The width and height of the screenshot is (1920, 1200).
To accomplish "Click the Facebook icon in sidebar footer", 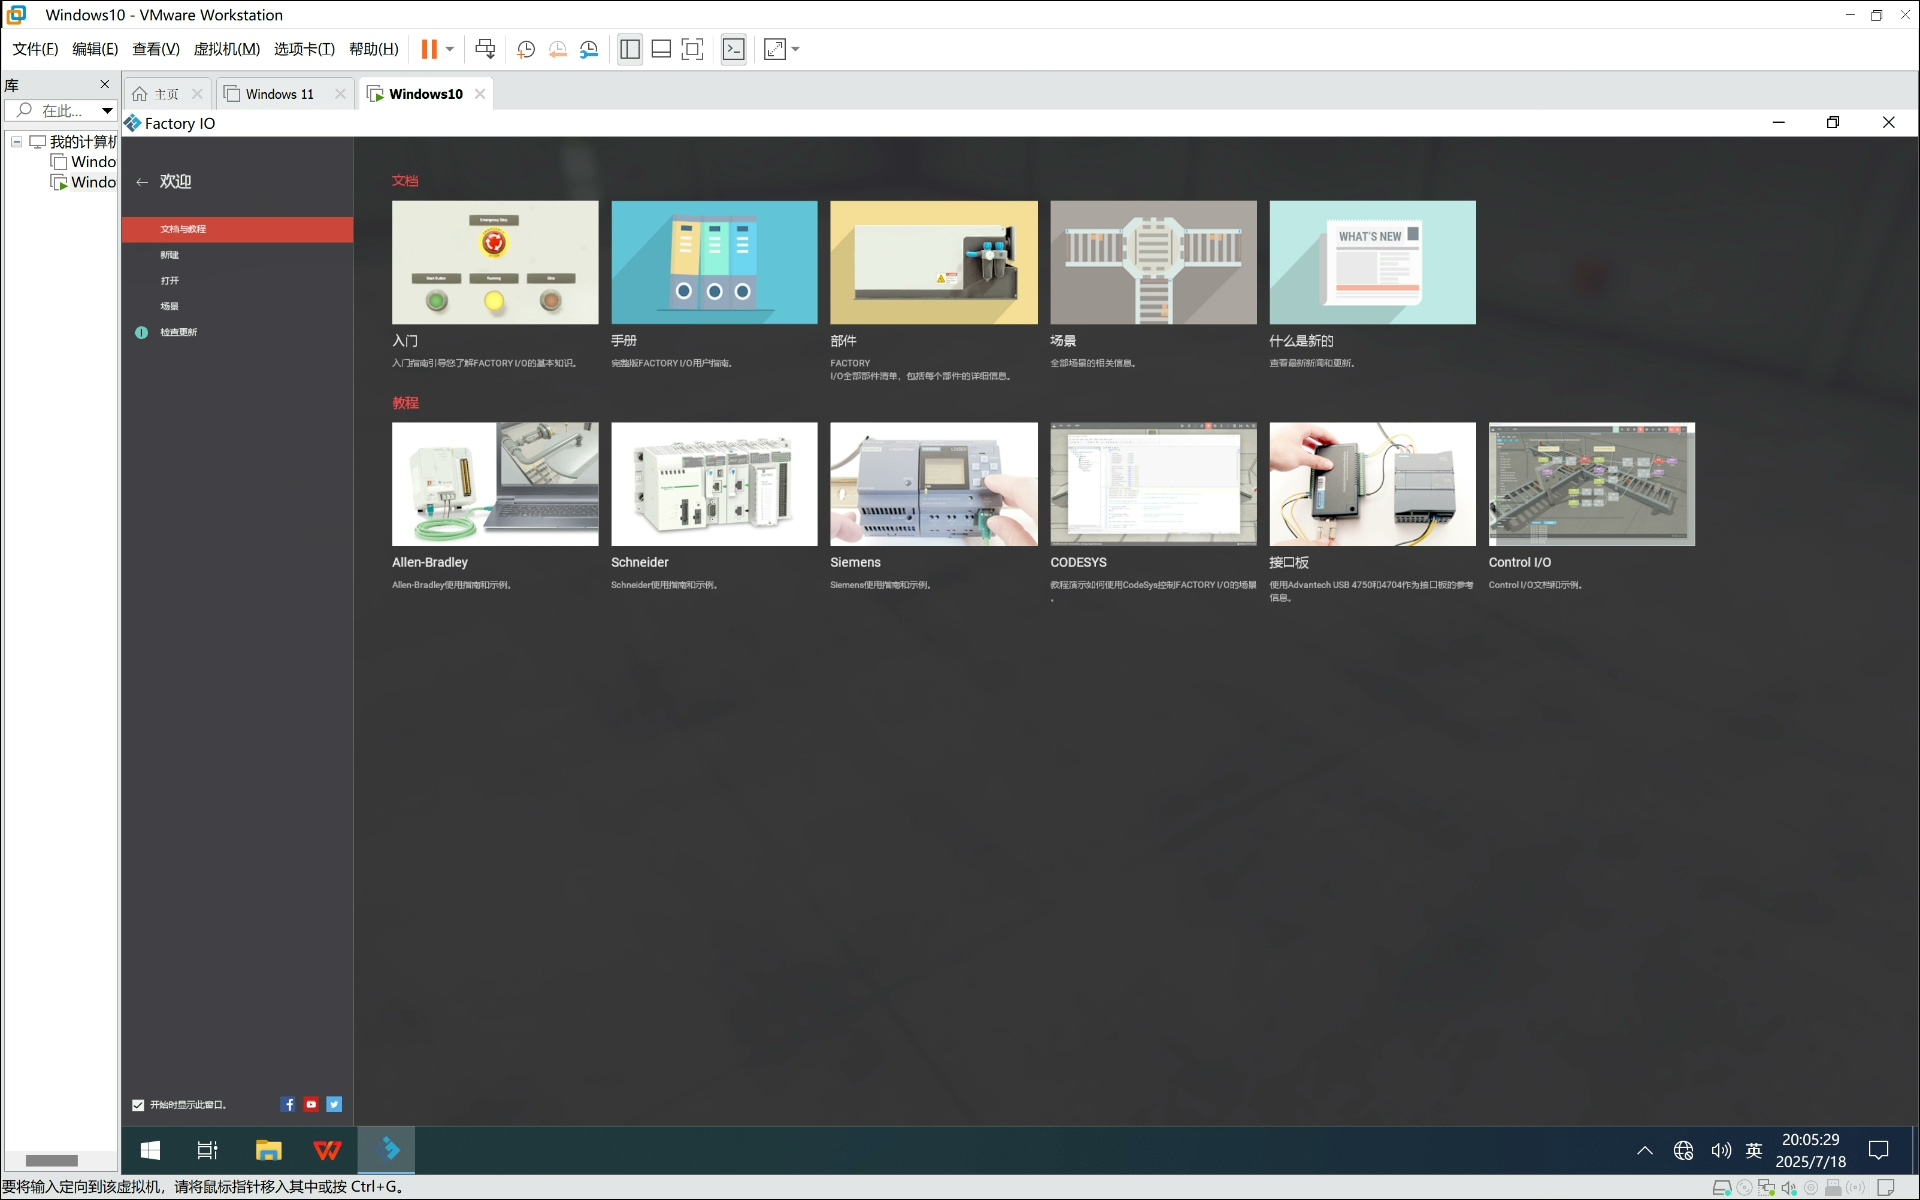I will coord(288,1104).
